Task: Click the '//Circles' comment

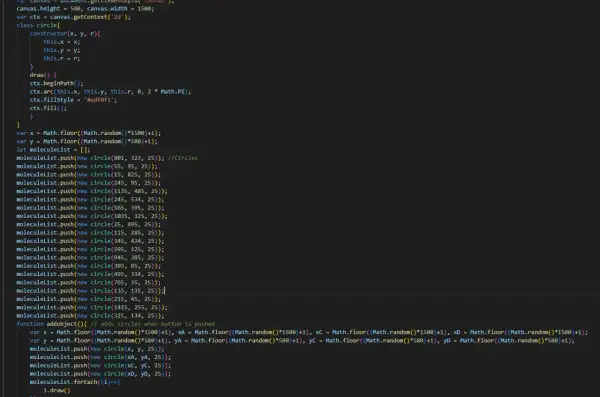Action: click(x=183, y=158)
